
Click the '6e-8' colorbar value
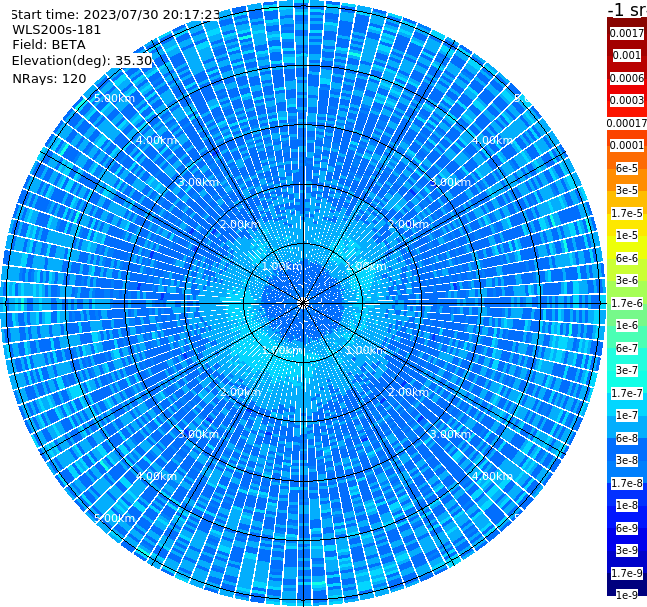point(627,438)
